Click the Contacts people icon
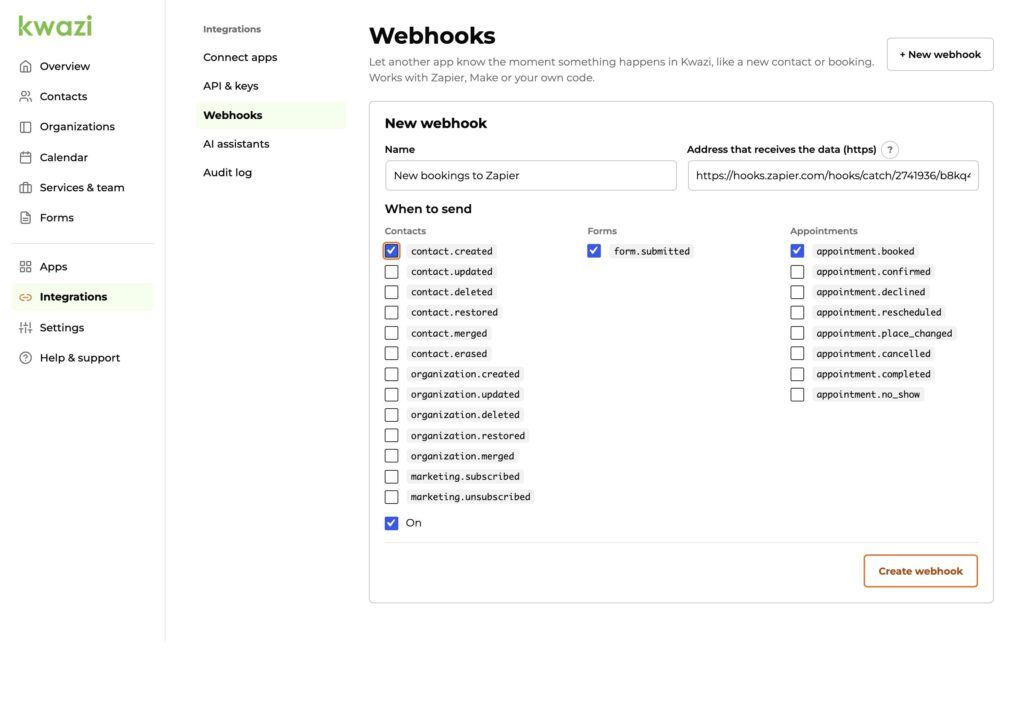This screenshot has width=1024, height=714. click(x=25, y=96)
